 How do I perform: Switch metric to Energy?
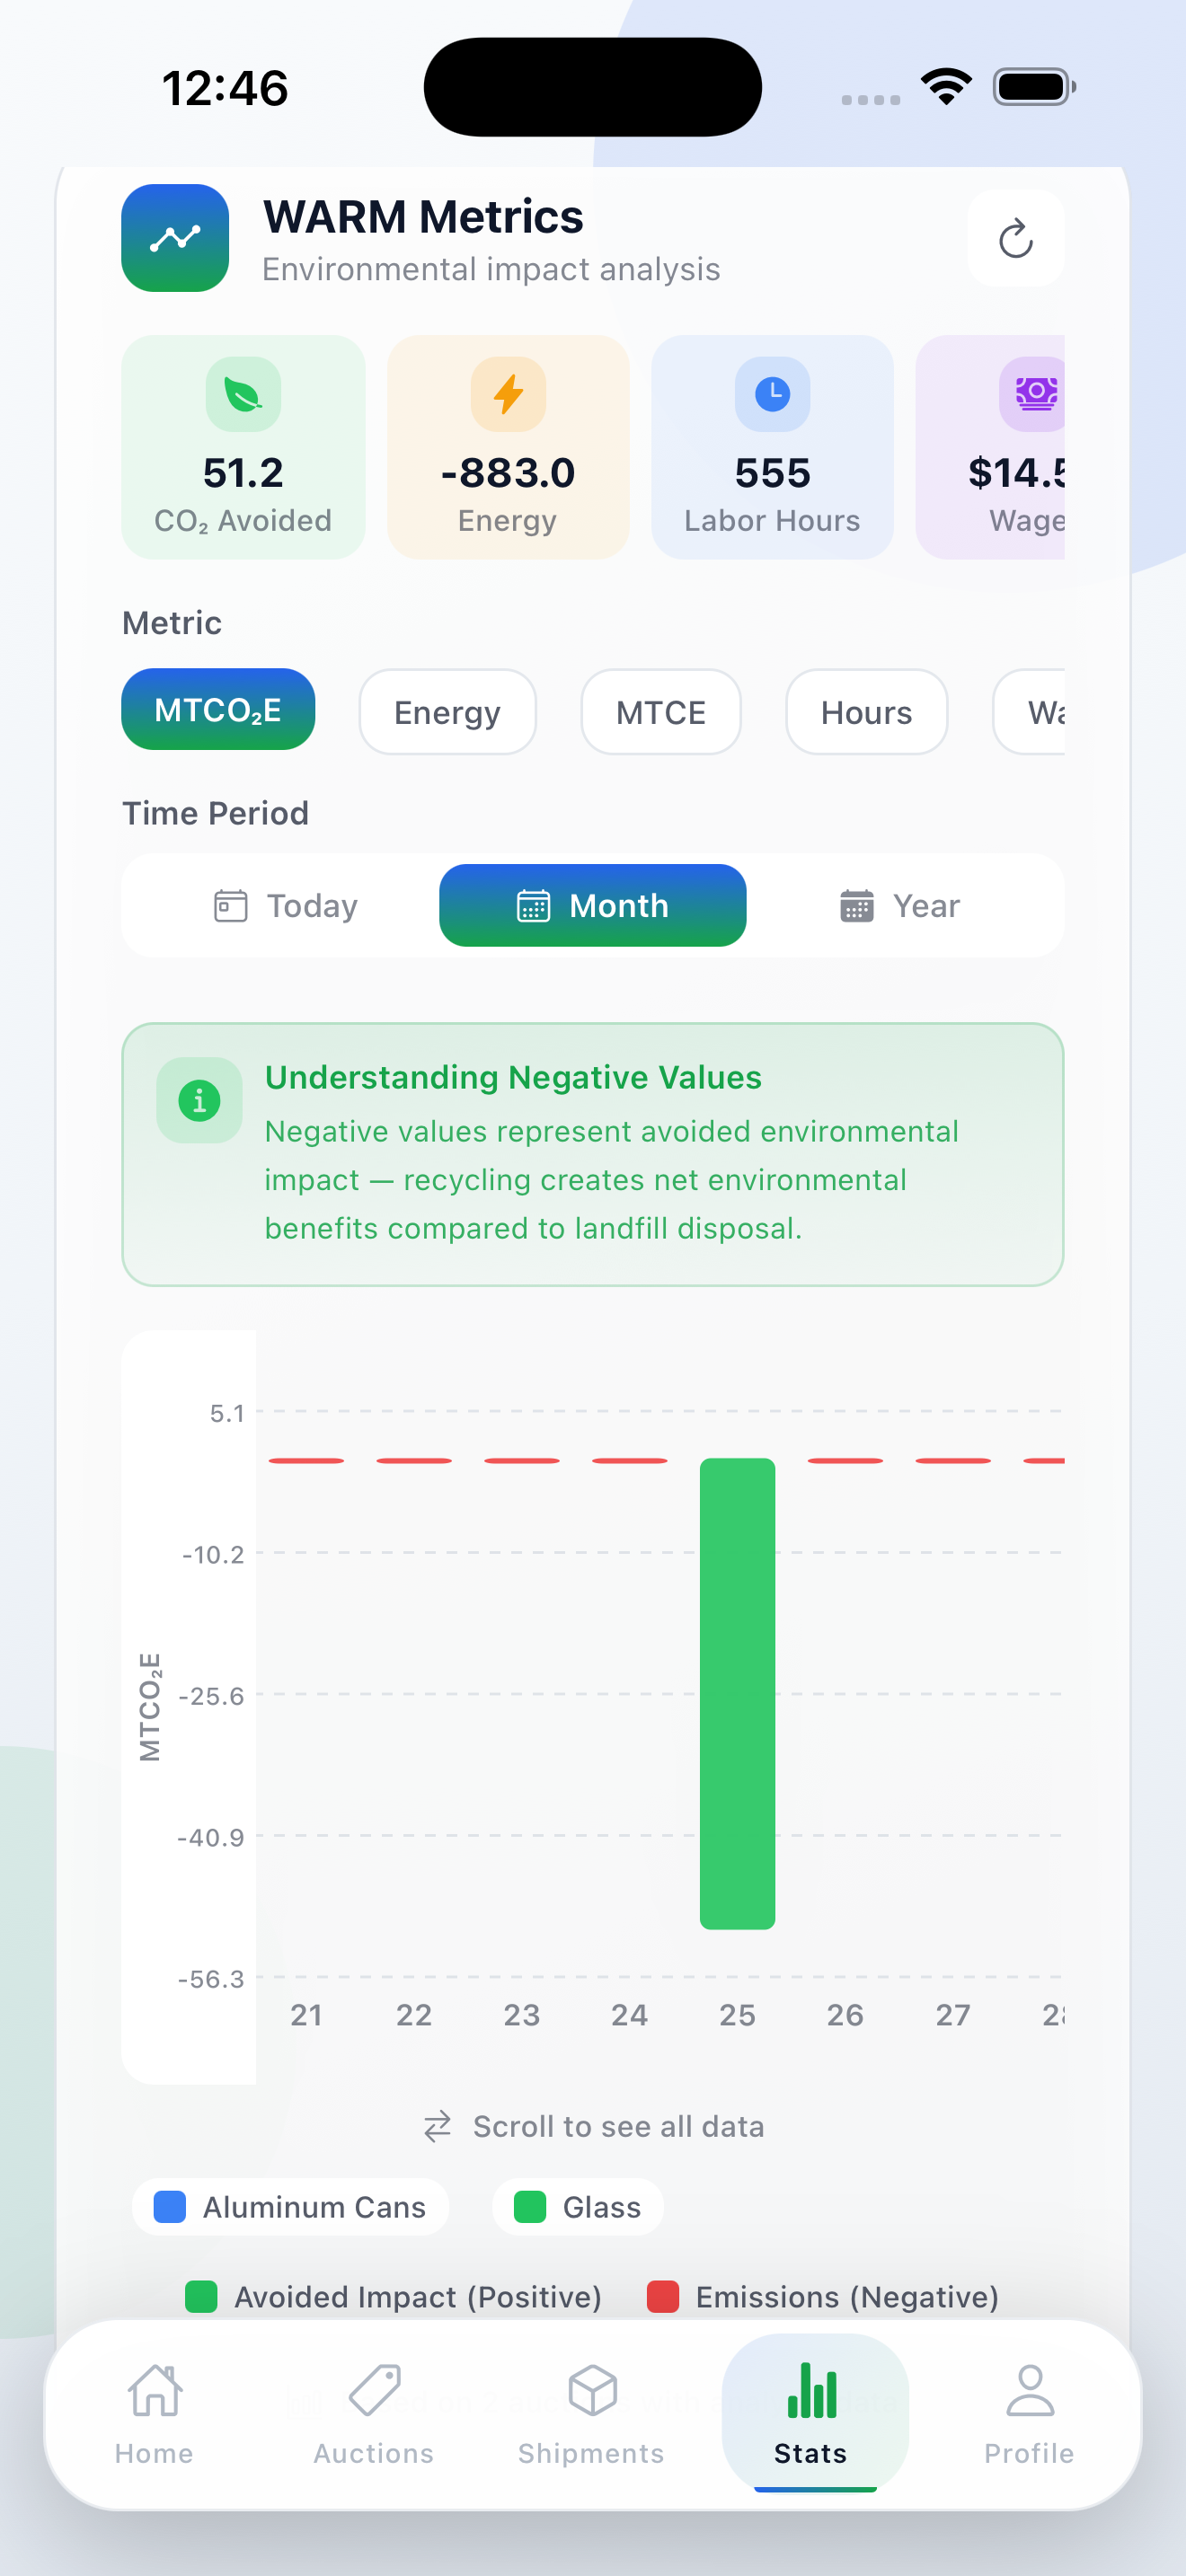click(447, 712)
